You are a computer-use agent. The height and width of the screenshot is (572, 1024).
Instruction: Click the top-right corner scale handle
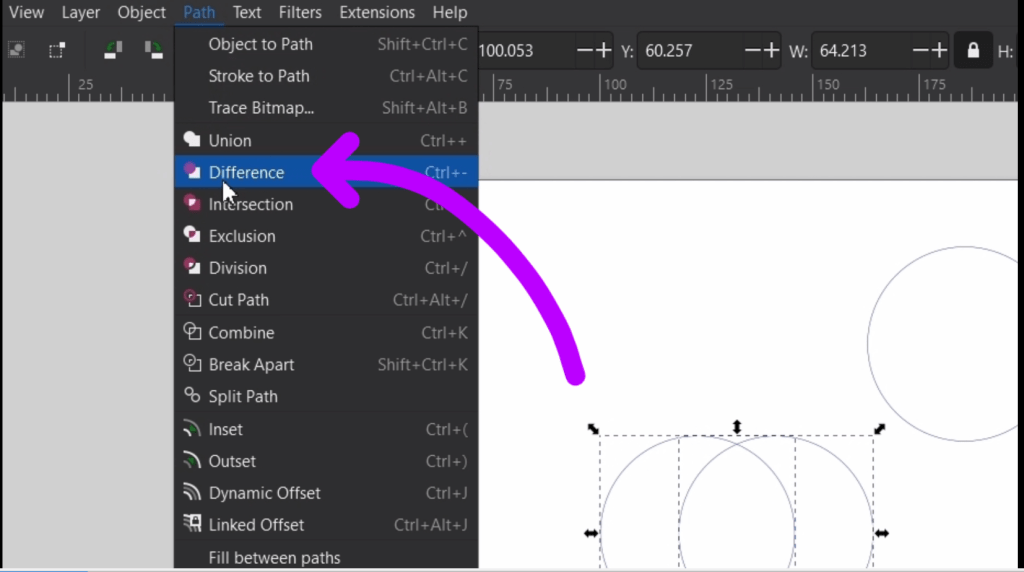pyautogui.click(x=880, y=429)
